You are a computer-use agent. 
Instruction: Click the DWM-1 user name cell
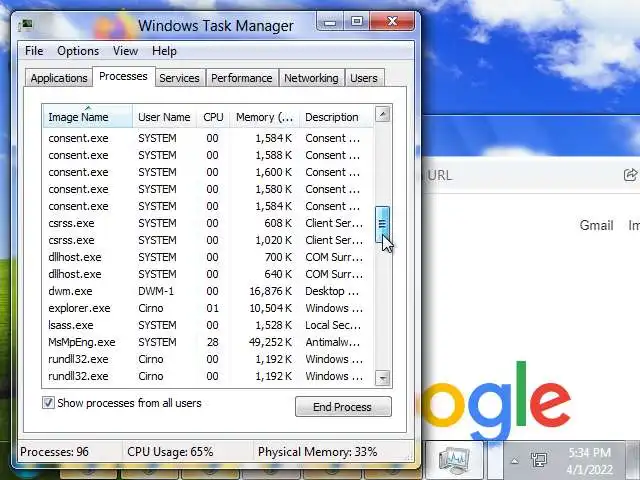click(x=156, y=291)
